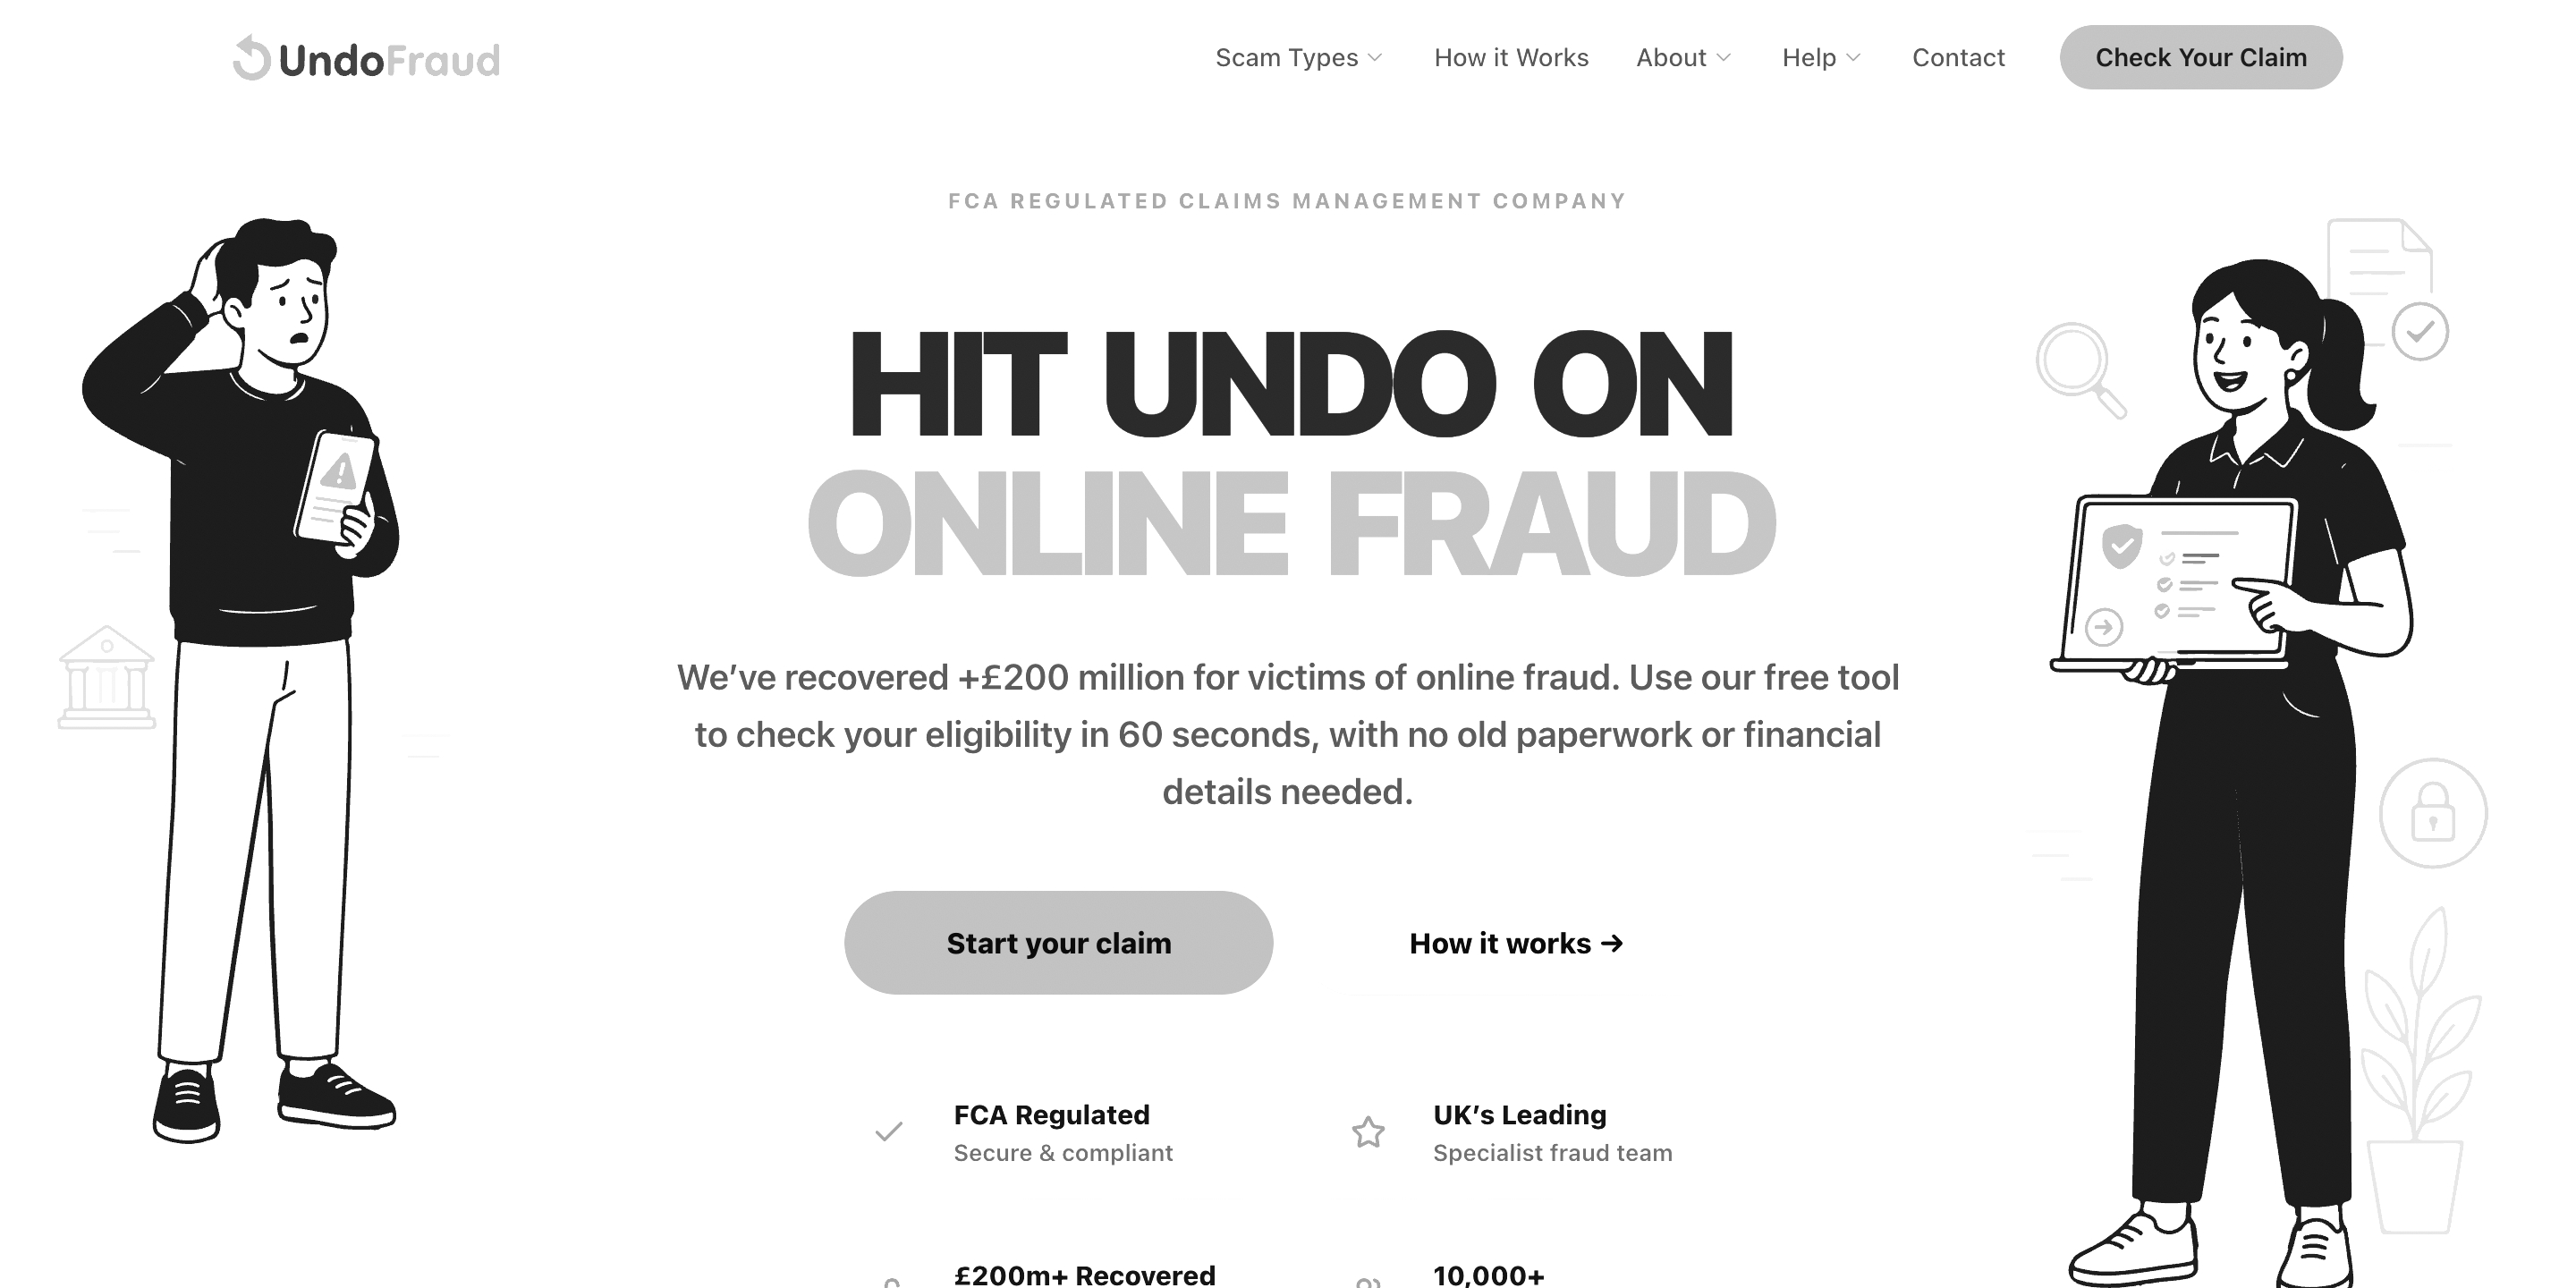Image resolution: width=2576 pixels, height=1288 pixels.
Task: Click the Check Your Claim button
Action: click(2201, 57)
